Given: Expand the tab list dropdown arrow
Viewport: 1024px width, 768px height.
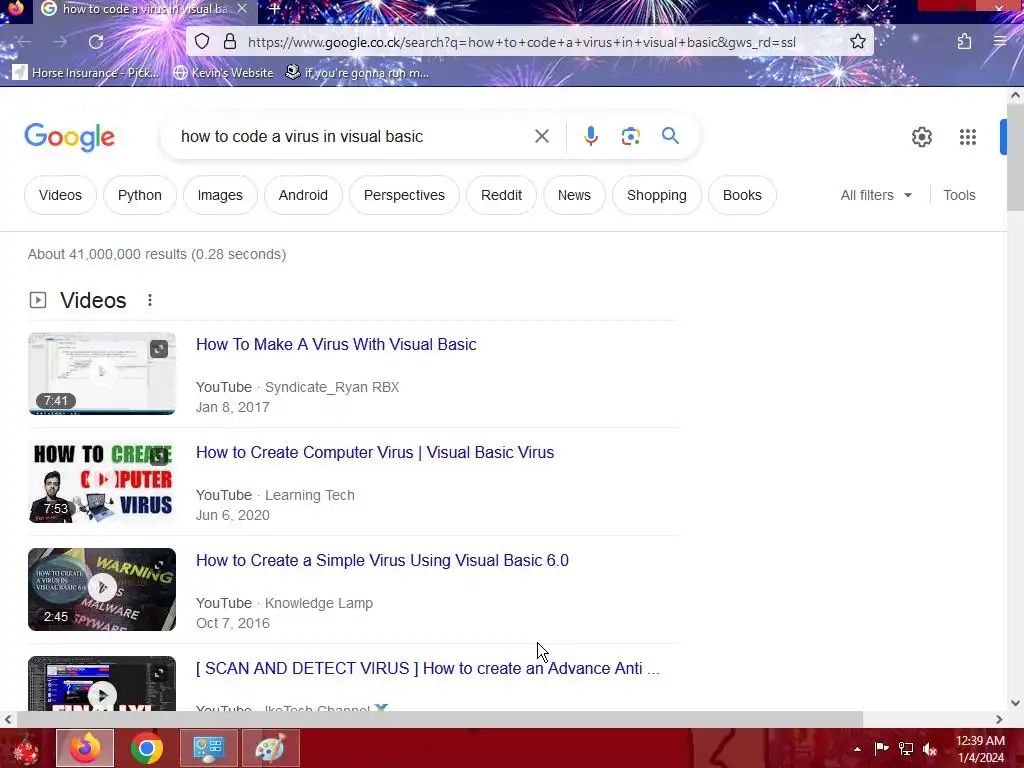Looking at the screenshot, I should pos(872,8).
